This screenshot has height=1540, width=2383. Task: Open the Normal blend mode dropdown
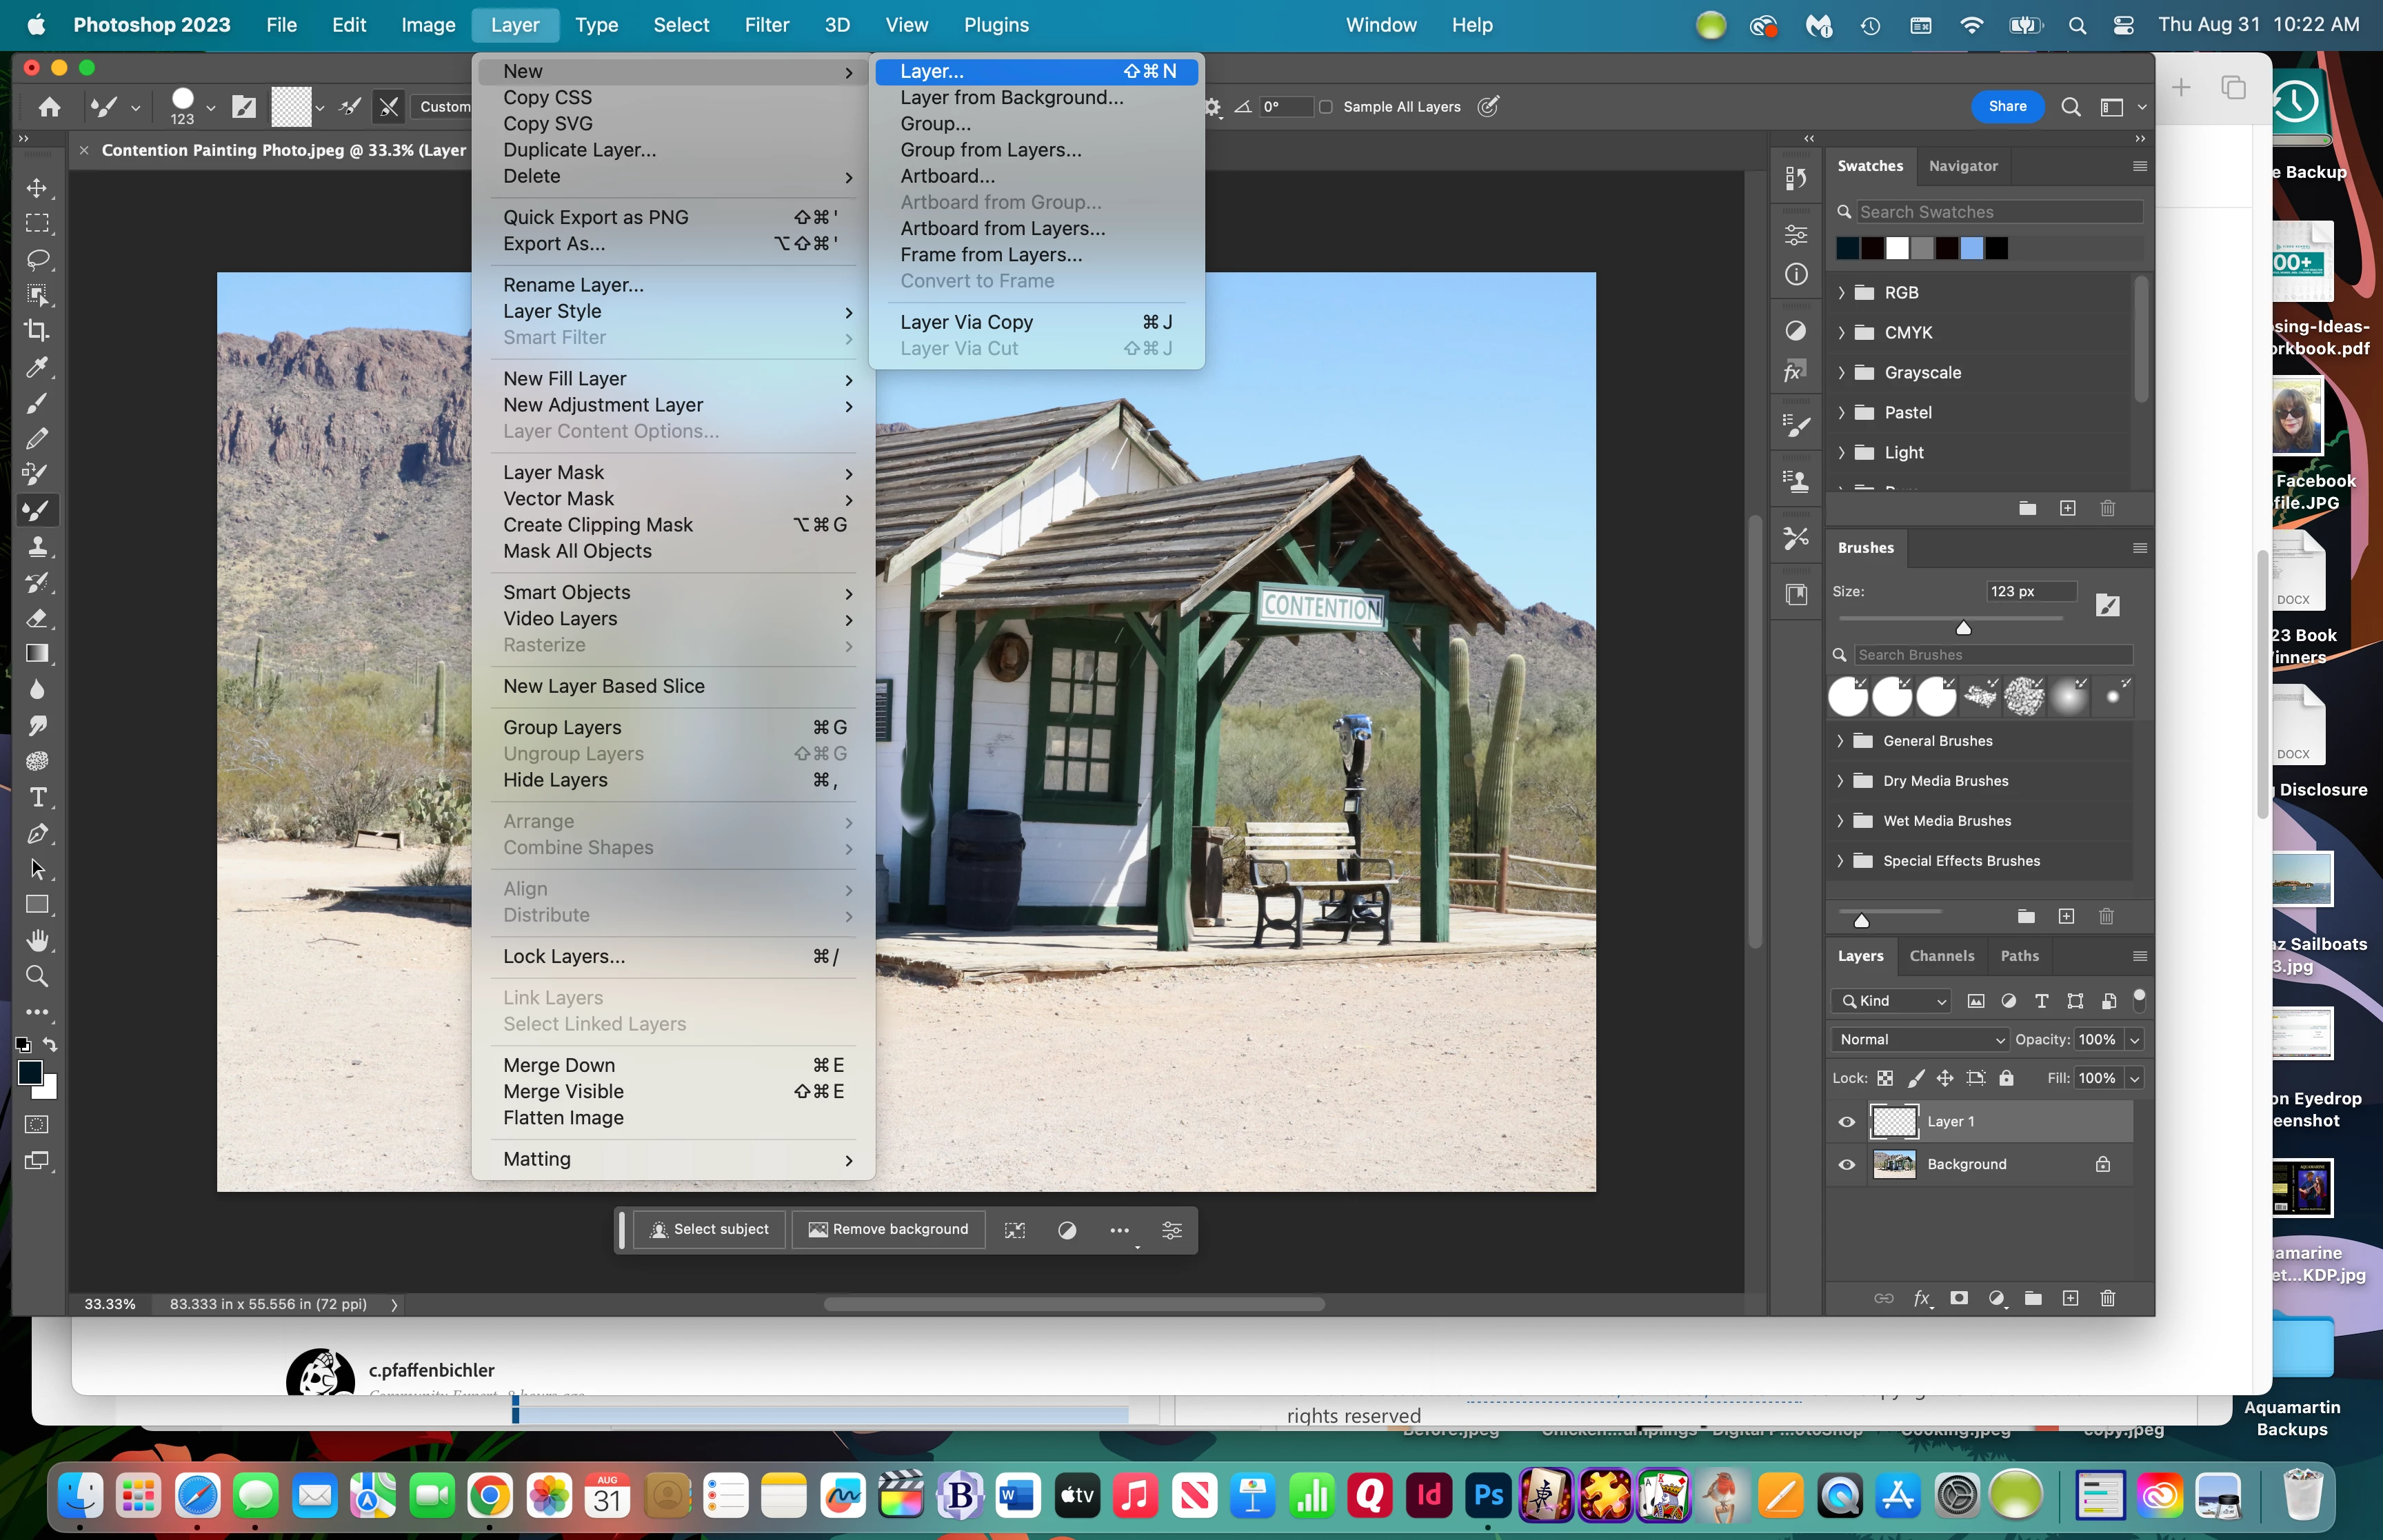pos(1921,1039)
